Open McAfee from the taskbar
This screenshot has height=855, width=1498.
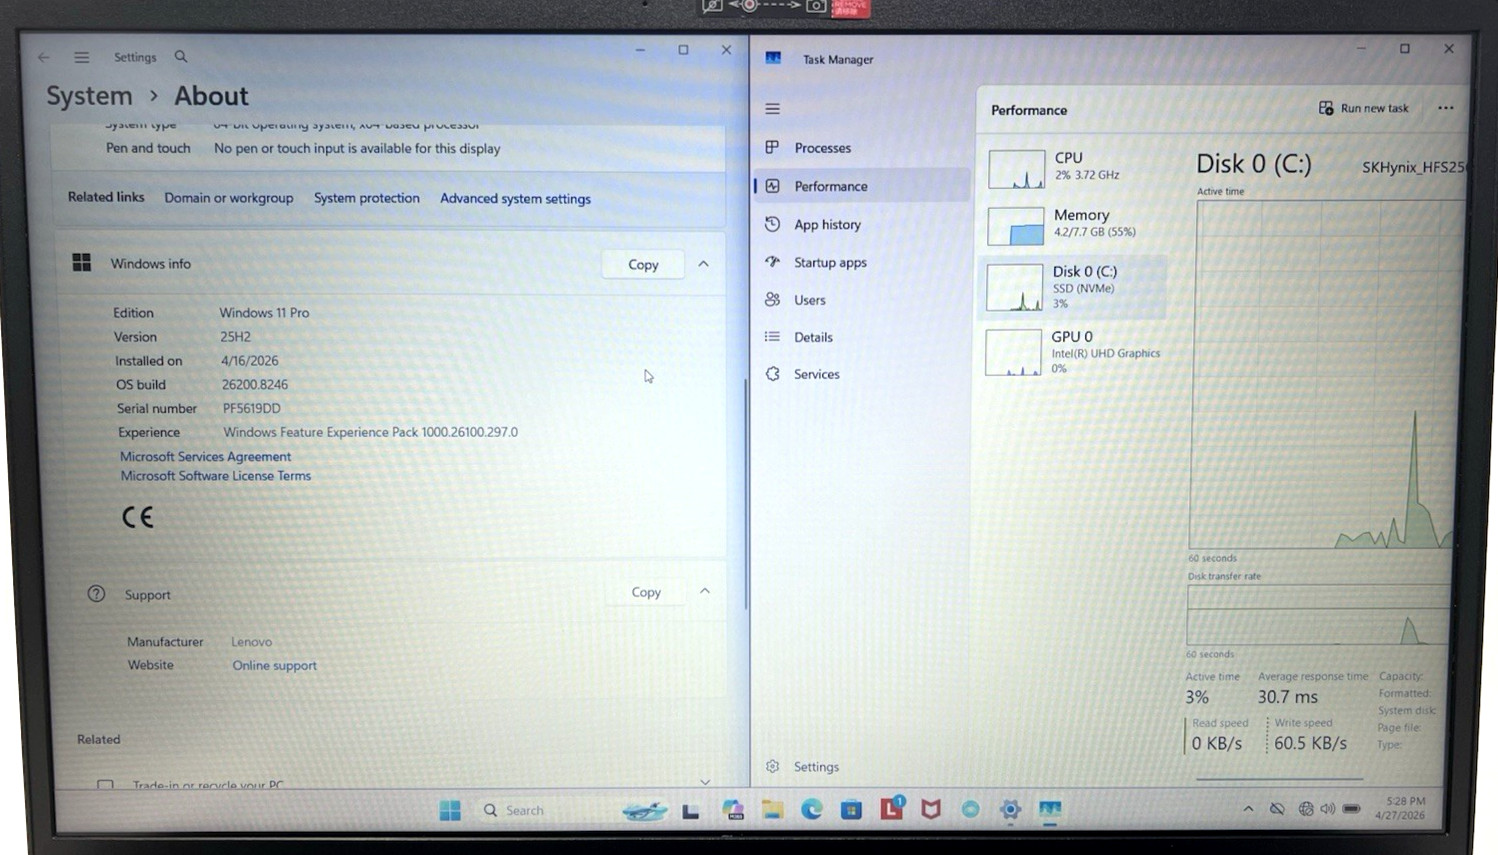tap(931, 810)
